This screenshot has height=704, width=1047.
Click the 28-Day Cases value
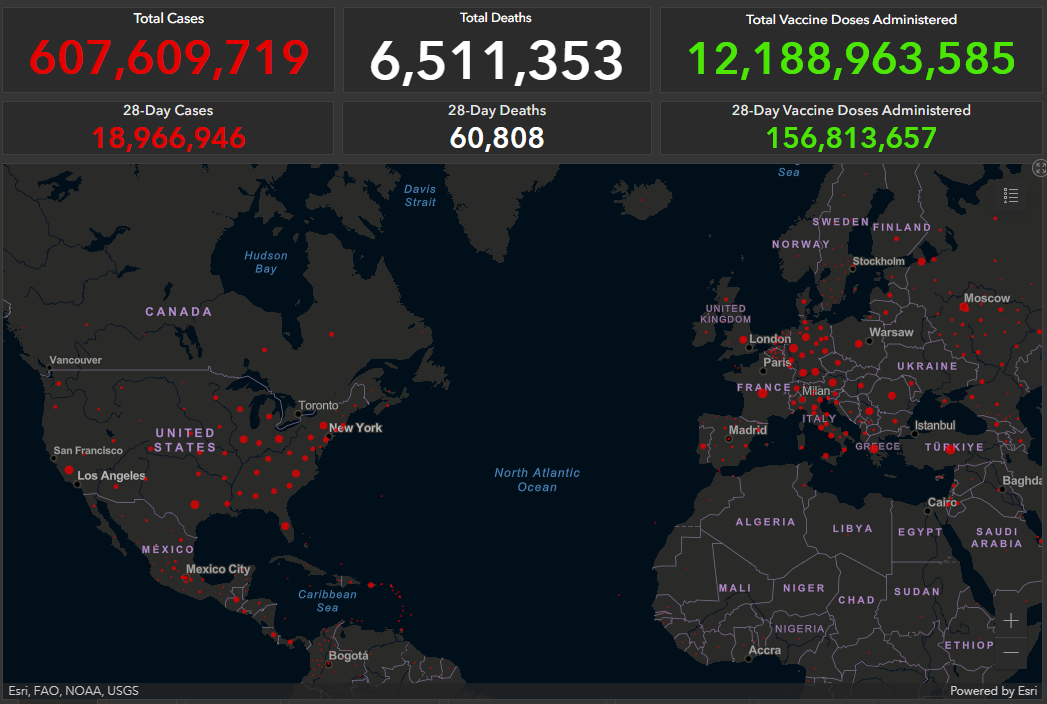[169, 137]
